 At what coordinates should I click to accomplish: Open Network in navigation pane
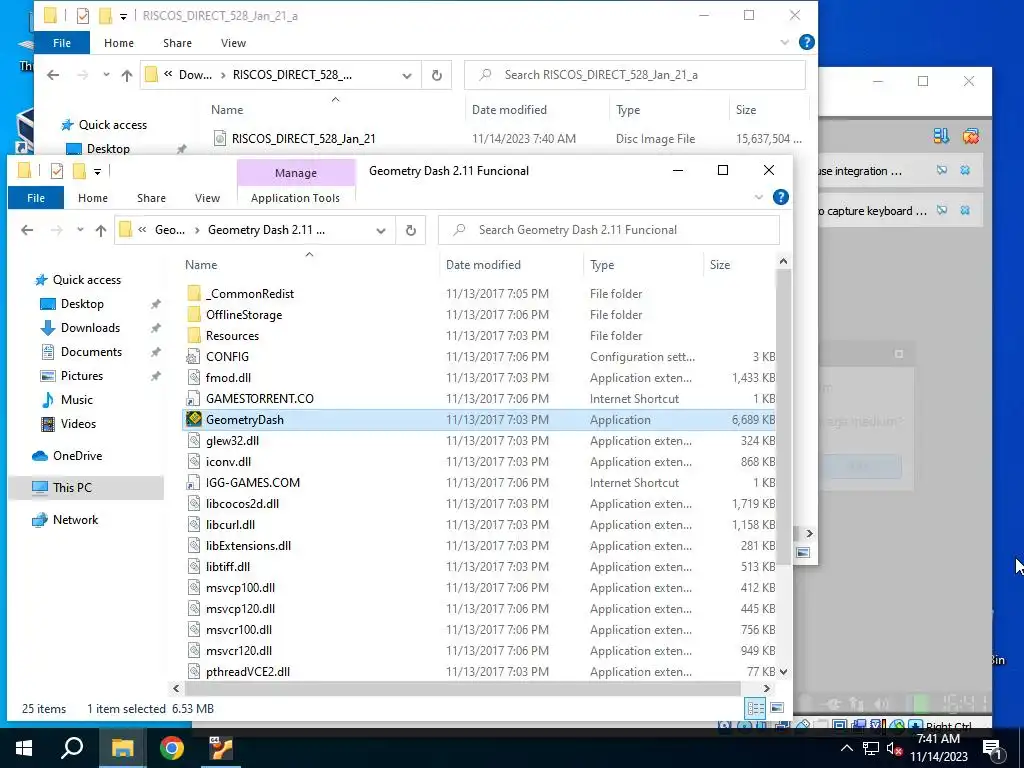tap(75, 520)
